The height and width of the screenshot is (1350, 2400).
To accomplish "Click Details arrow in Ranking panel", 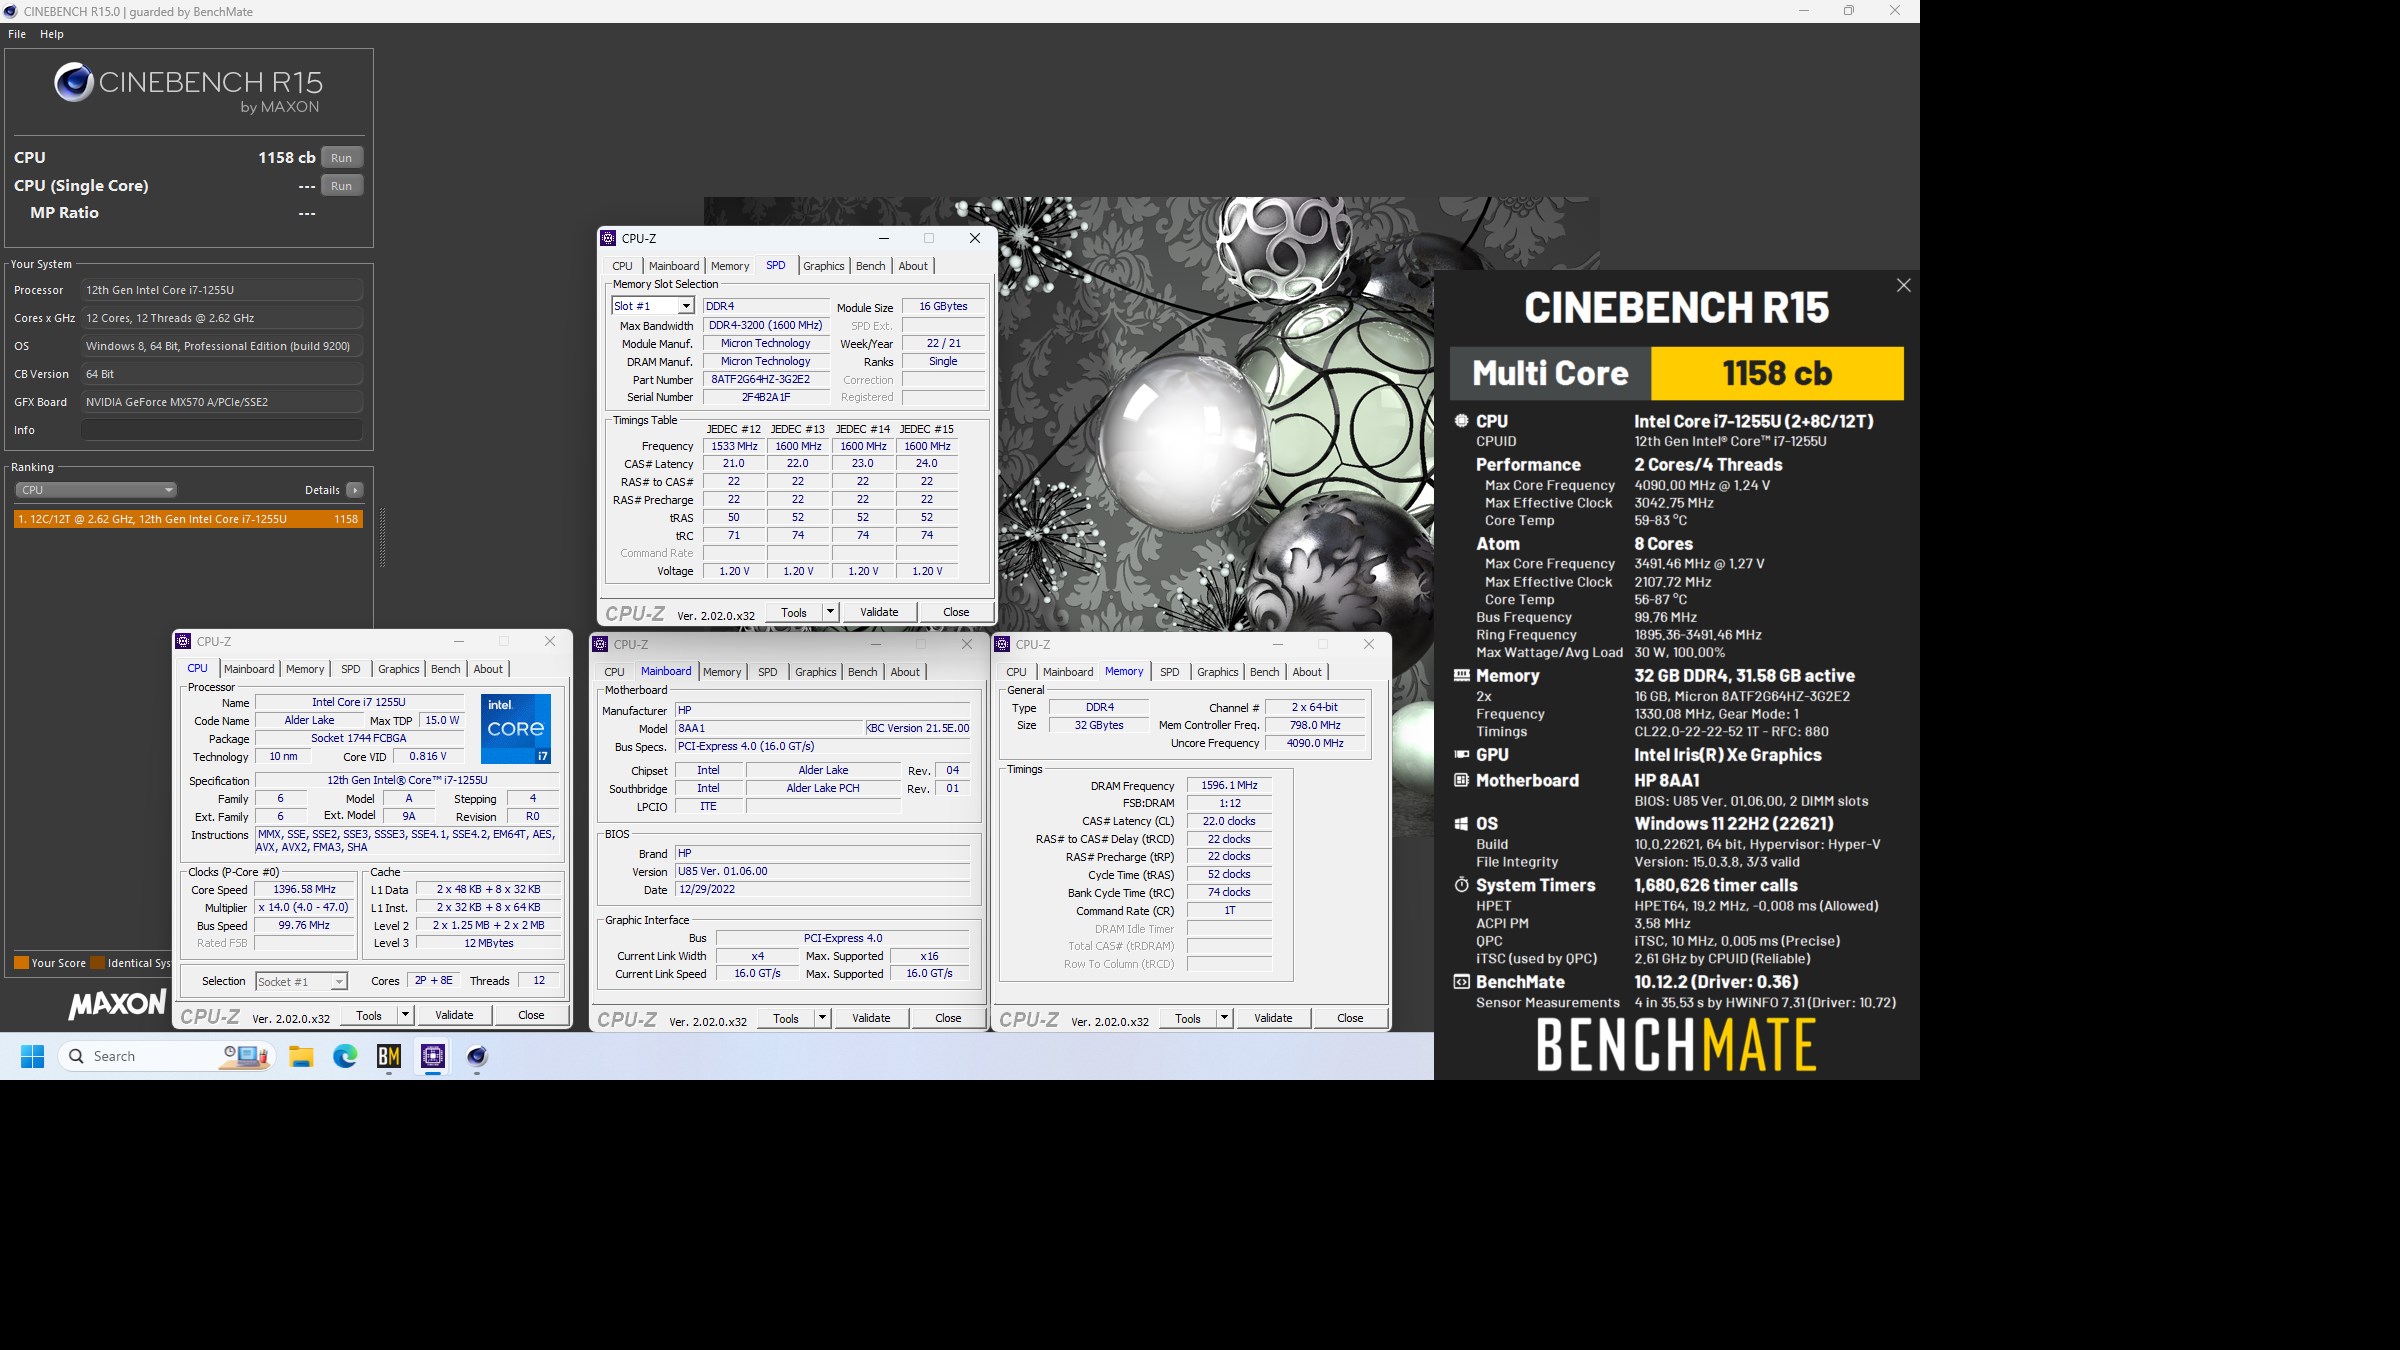I will coord(355,490).
